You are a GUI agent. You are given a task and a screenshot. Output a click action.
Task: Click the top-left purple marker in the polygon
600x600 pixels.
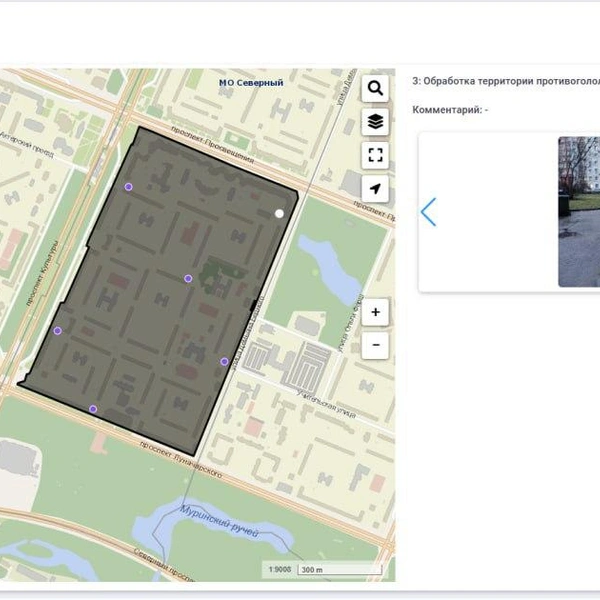point(128,187)
